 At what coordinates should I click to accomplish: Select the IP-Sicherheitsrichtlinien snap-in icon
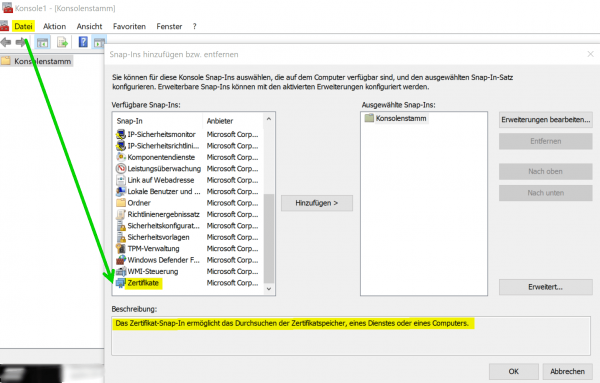[x=121, y=146]
